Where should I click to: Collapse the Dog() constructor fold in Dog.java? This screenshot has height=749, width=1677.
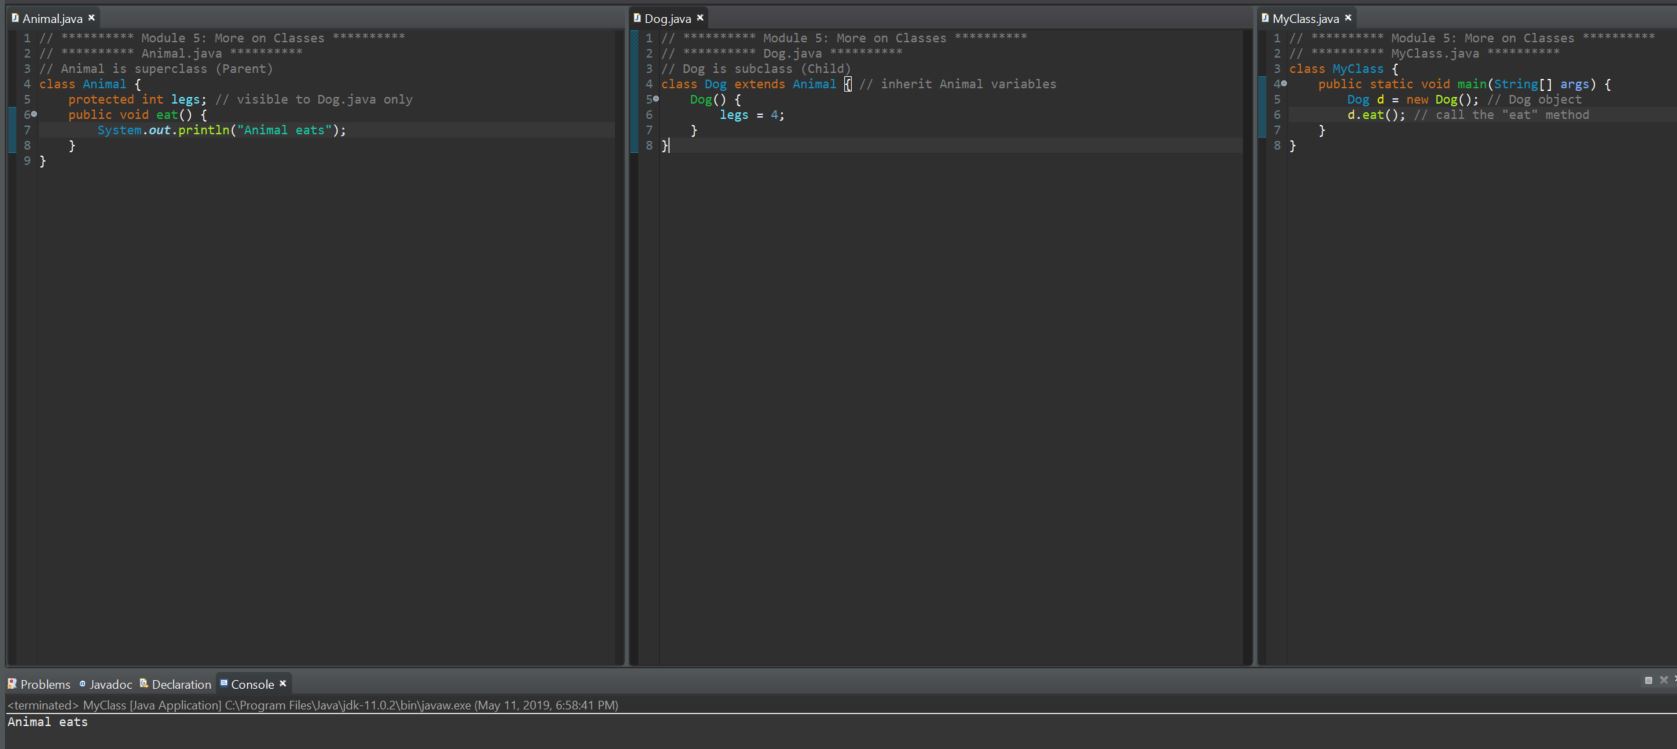[x=656, y=99]
